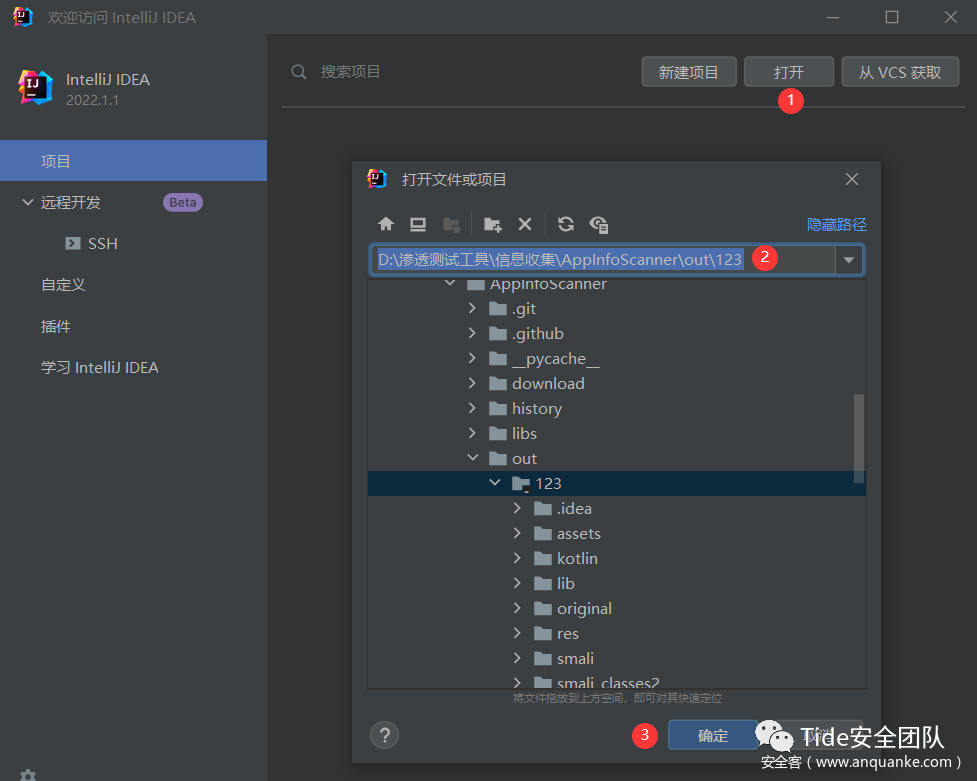The image size is (977, 781).
Task: Expand the kotlin folder chevron
Action: [517, 558]
